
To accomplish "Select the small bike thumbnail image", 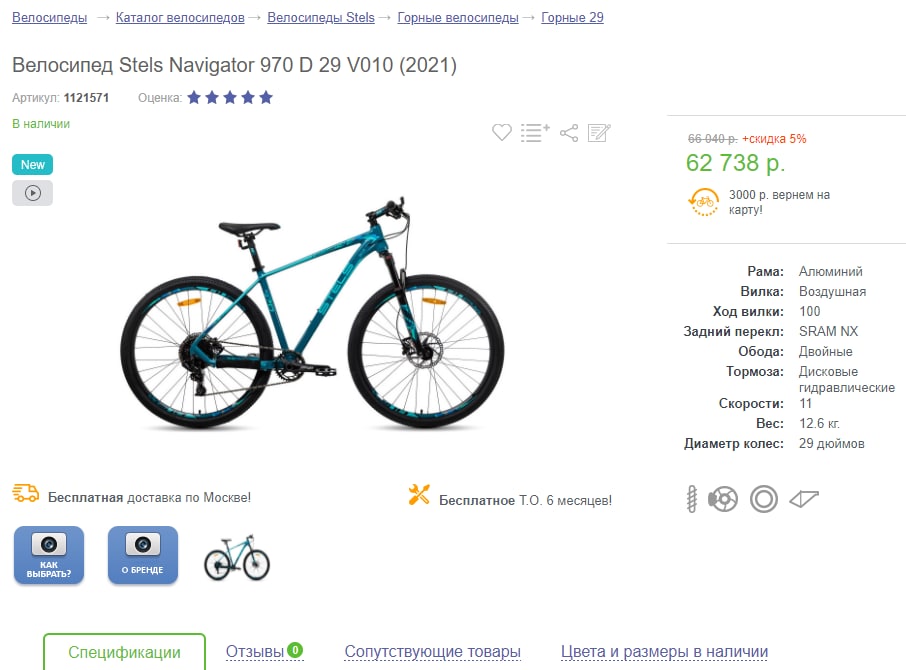I will pos(237,557).
